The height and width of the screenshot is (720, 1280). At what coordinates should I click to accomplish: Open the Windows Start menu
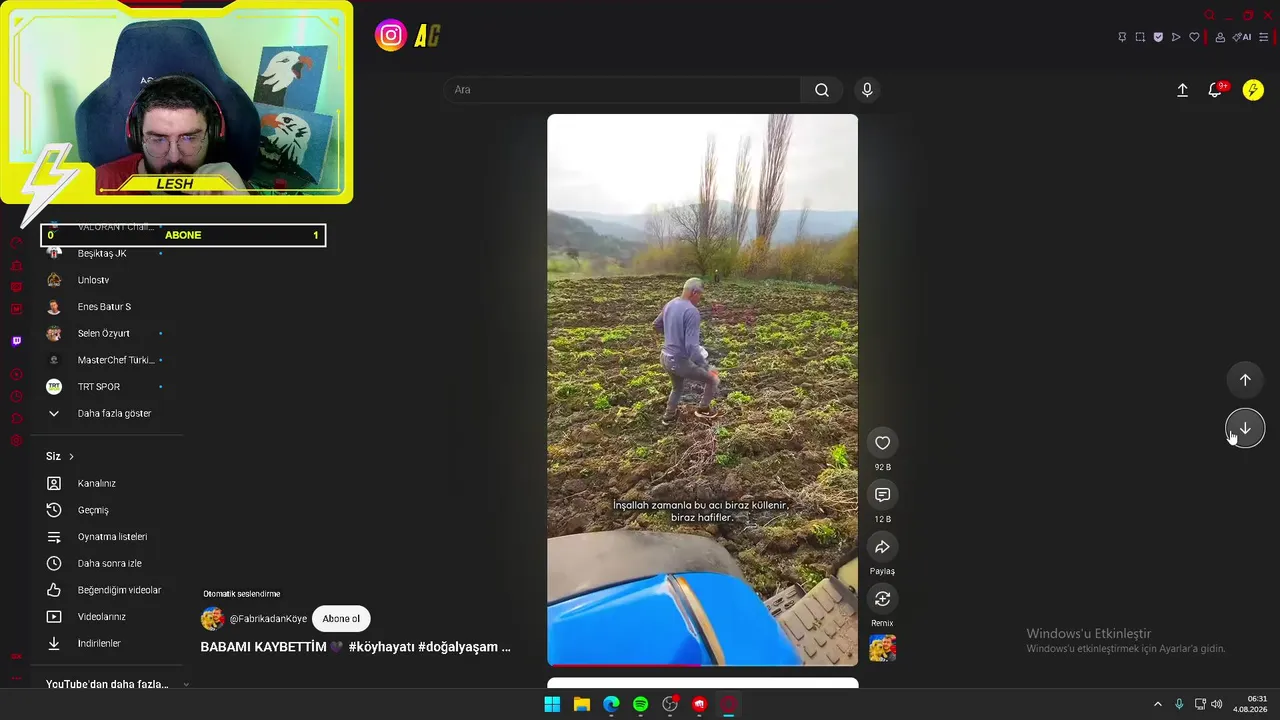[552, 704]
